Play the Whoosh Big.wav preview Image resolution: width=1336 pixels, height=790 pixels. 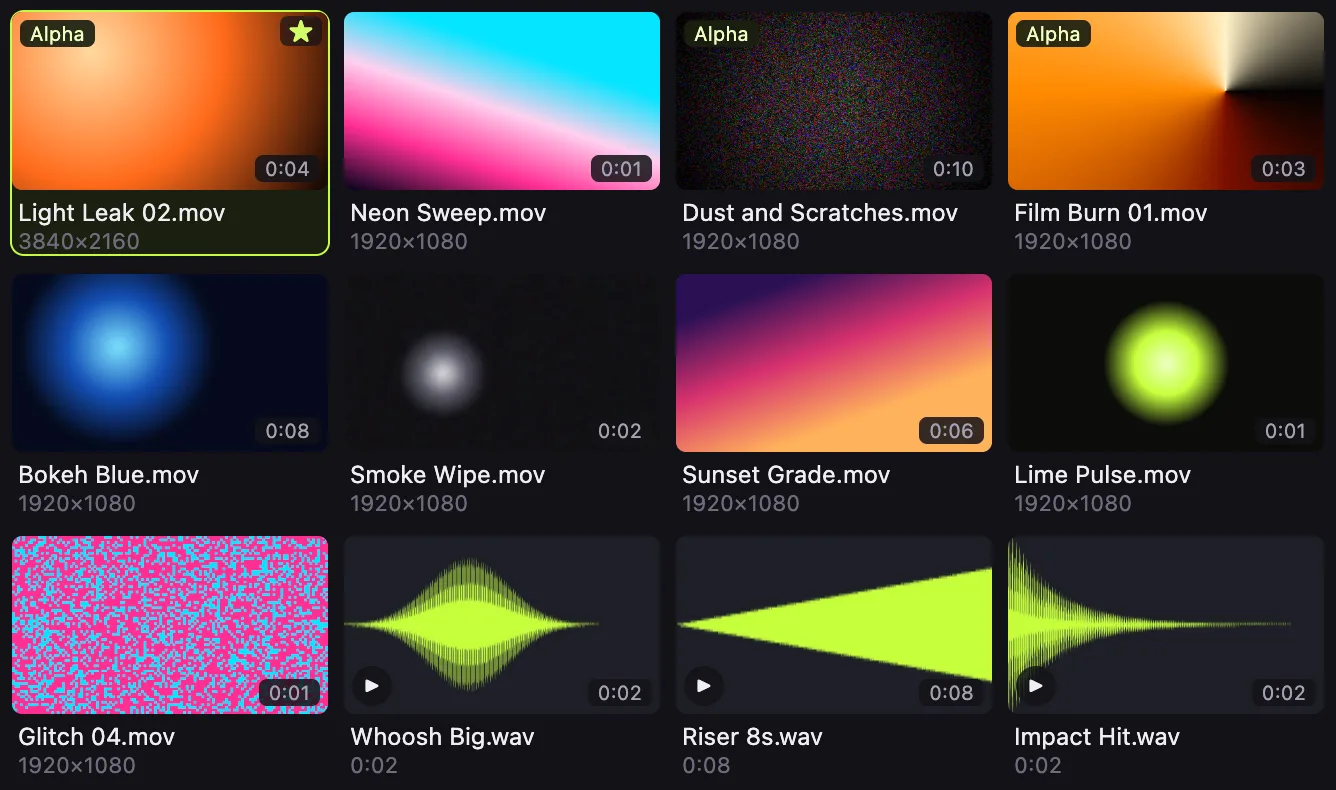click(372, 686)
